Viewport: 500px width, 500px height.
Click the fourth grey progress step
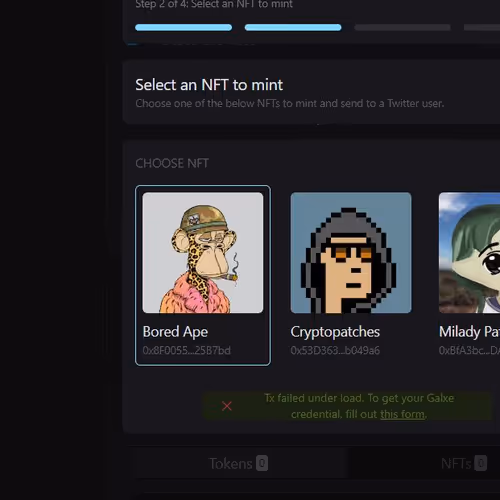click(482, 27)
